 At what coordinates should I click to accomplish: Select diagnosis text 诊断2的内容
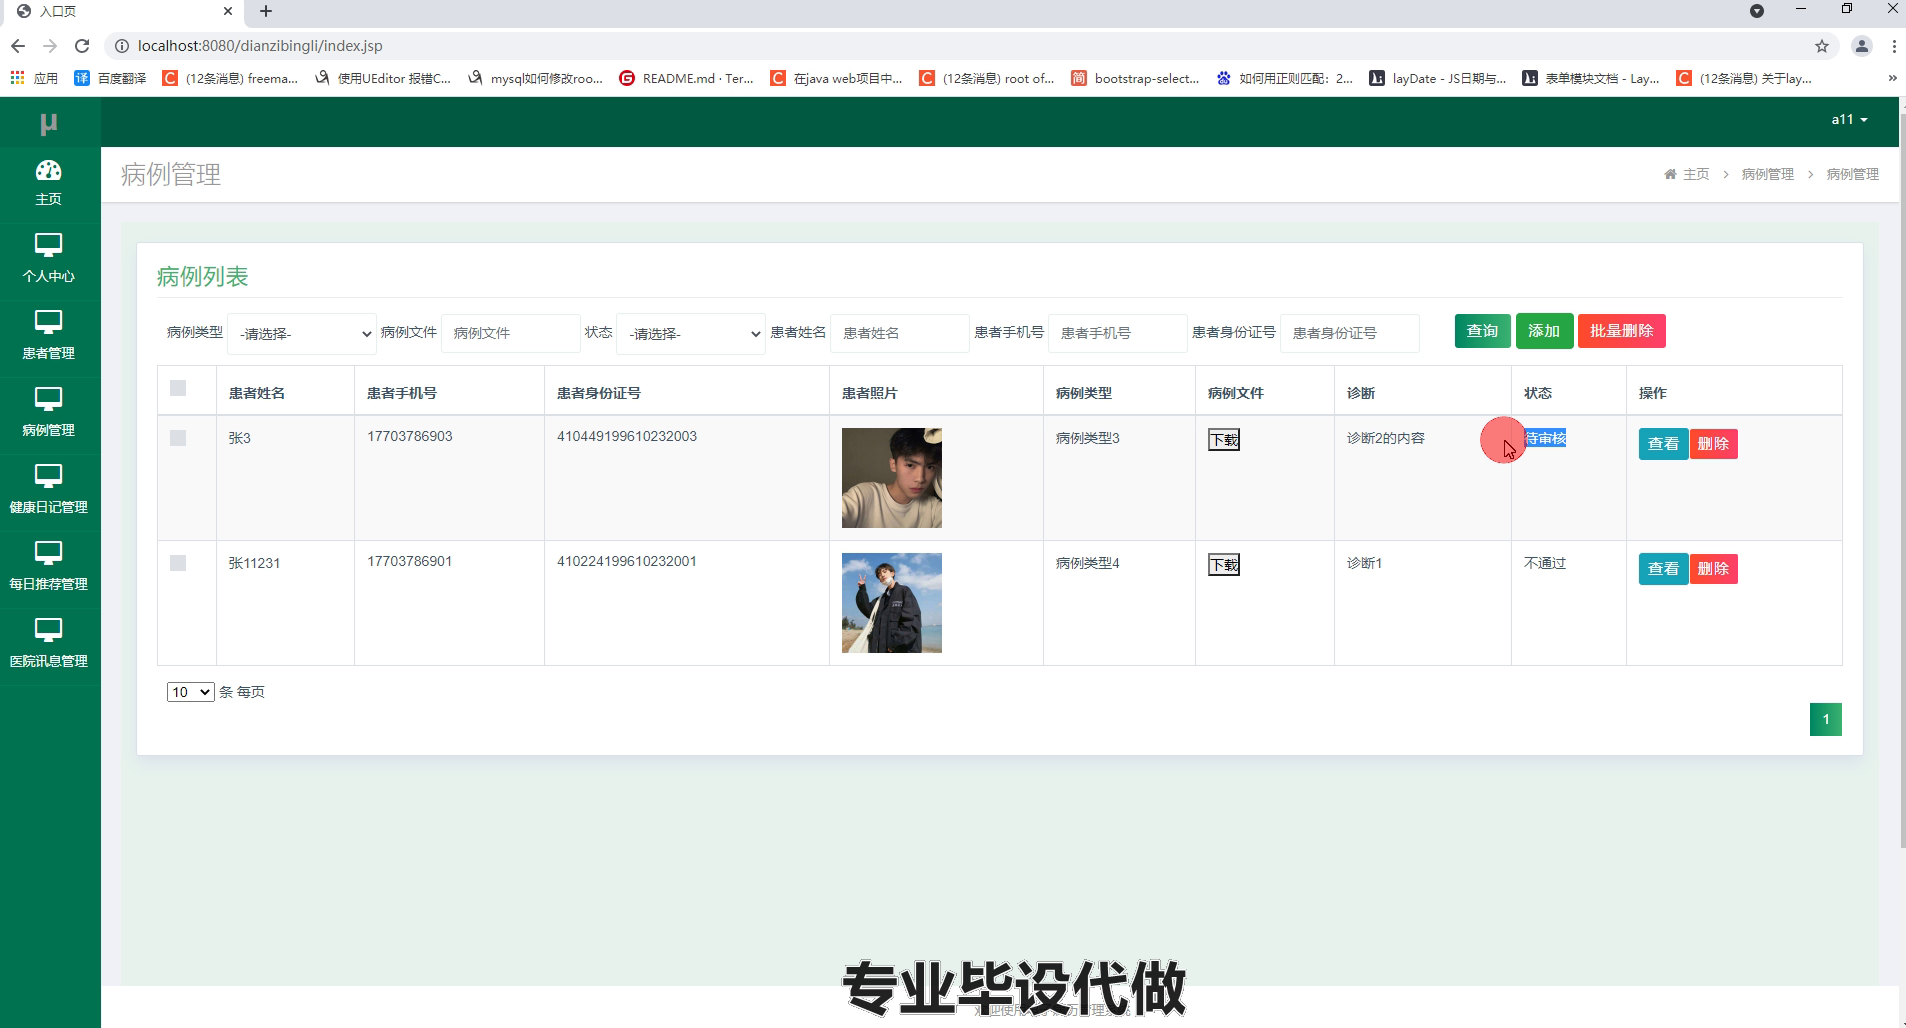click(1385, 438)
